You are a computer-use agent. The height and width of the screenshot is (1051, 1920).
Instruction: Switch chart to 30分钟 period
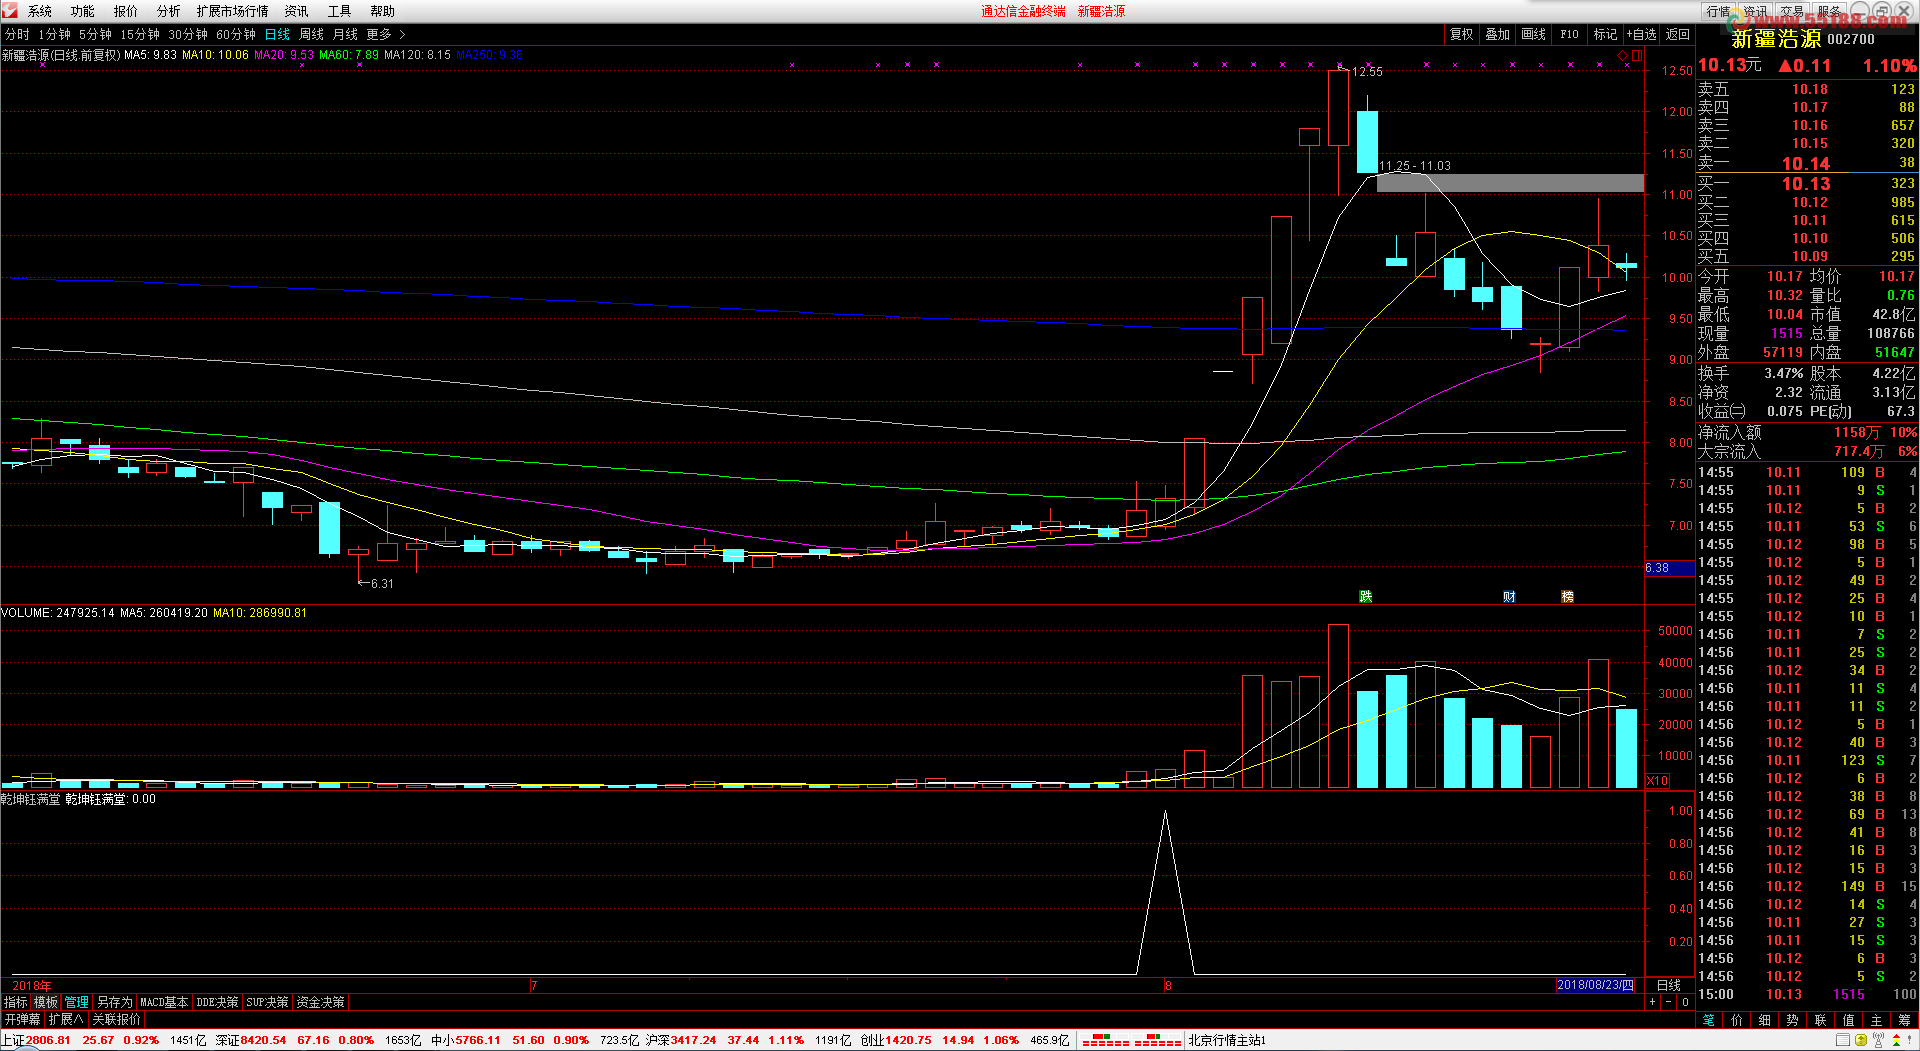pos(188,34)
